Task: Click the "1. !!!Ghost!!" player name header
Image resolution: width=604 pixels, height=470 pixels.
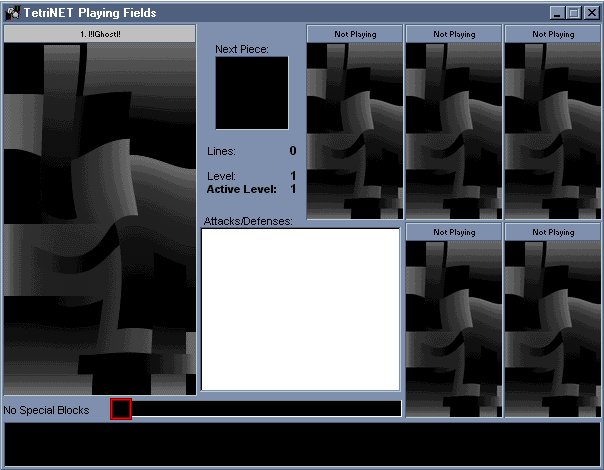Action: tap(100, 34)
